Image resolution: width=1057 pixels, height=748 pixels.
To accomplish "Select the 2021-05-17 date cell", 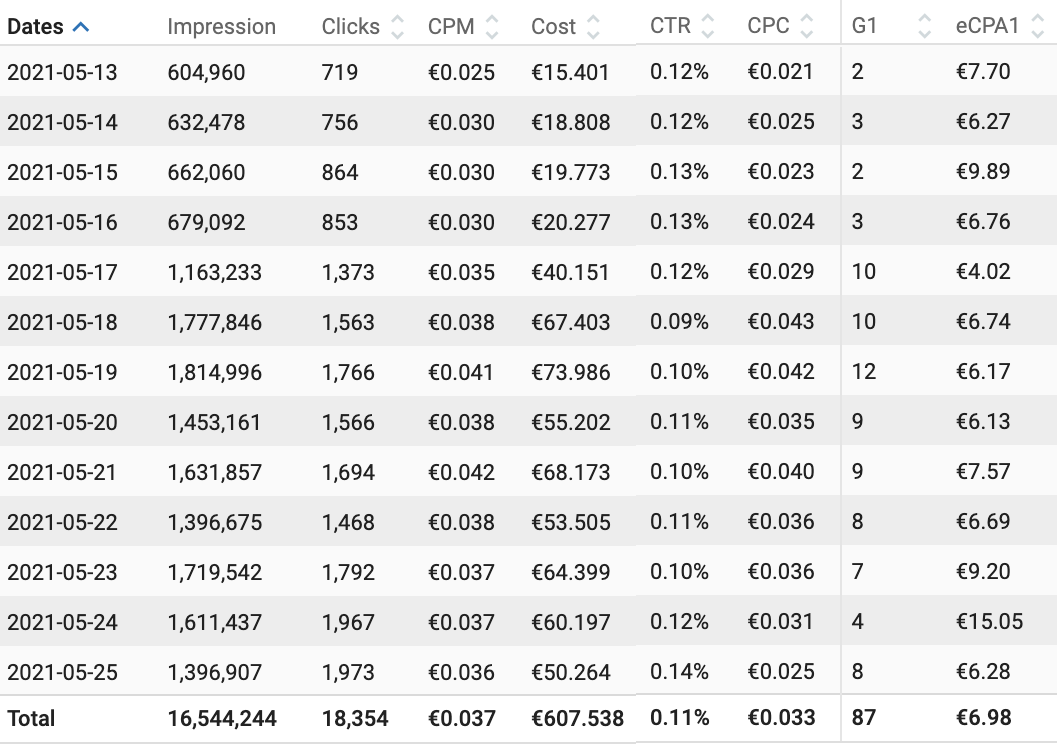I will pos(62,272).
